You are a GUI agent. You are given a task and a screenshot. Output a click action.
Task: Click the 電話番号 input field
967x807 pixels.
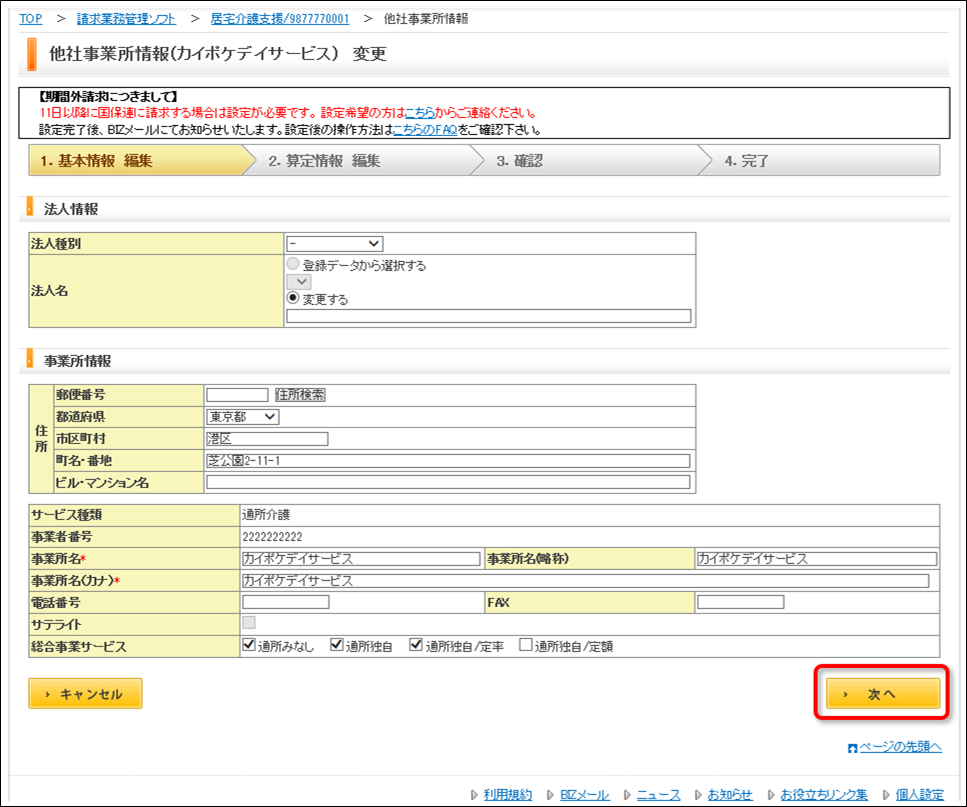tap(286, 602)
